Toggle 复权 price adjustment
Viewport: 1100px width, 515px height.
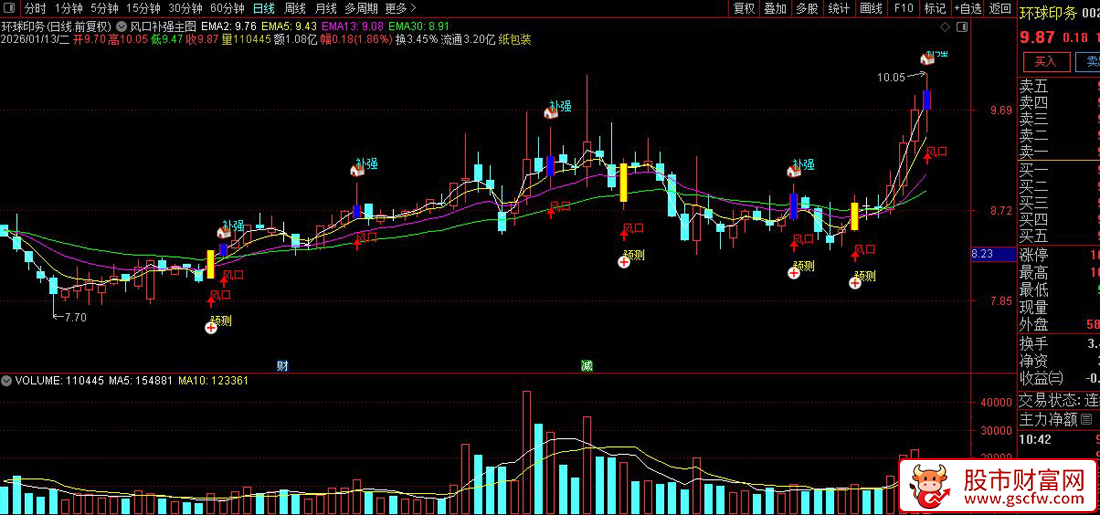[x=744, y=8]
